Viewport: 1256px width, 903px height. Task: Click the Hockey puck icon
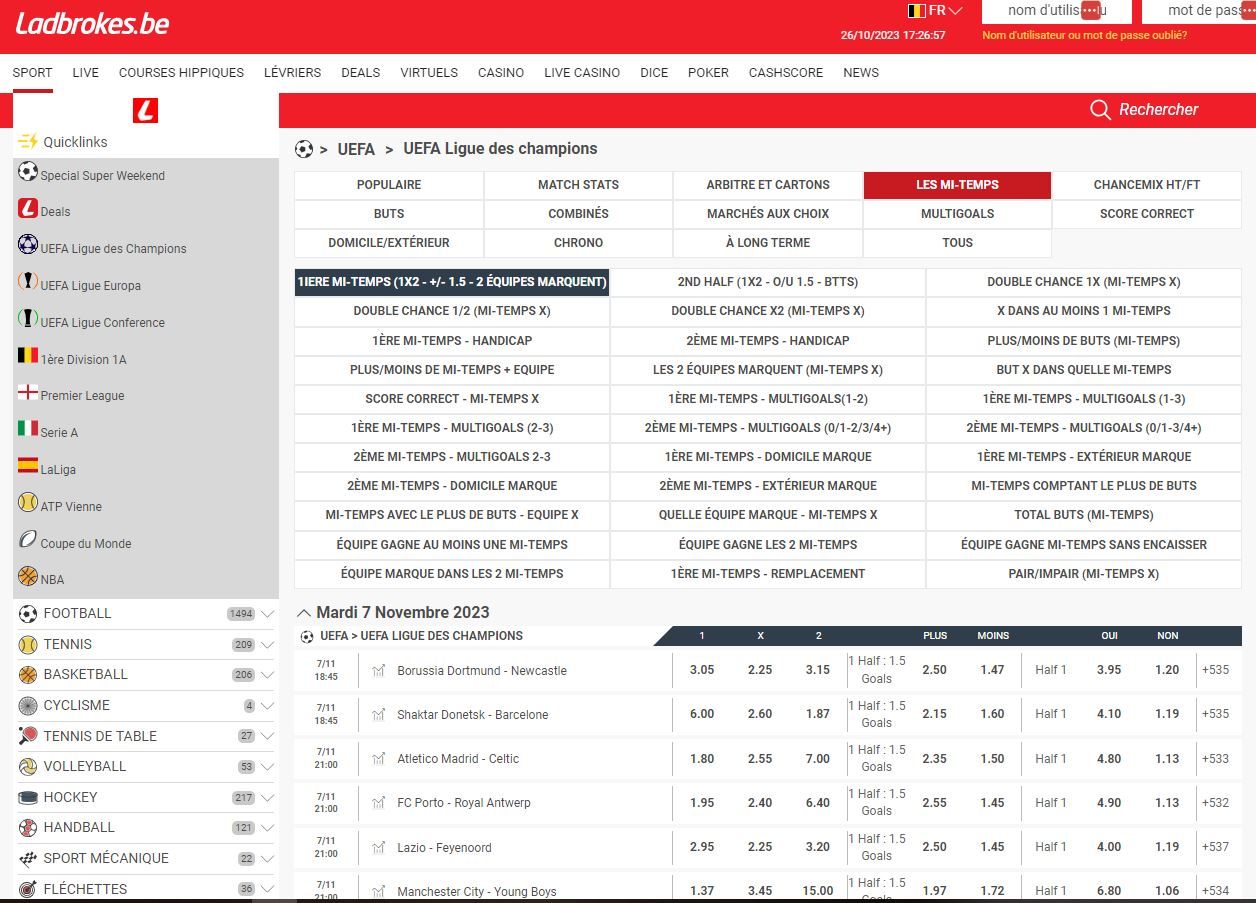coord(28,797)
